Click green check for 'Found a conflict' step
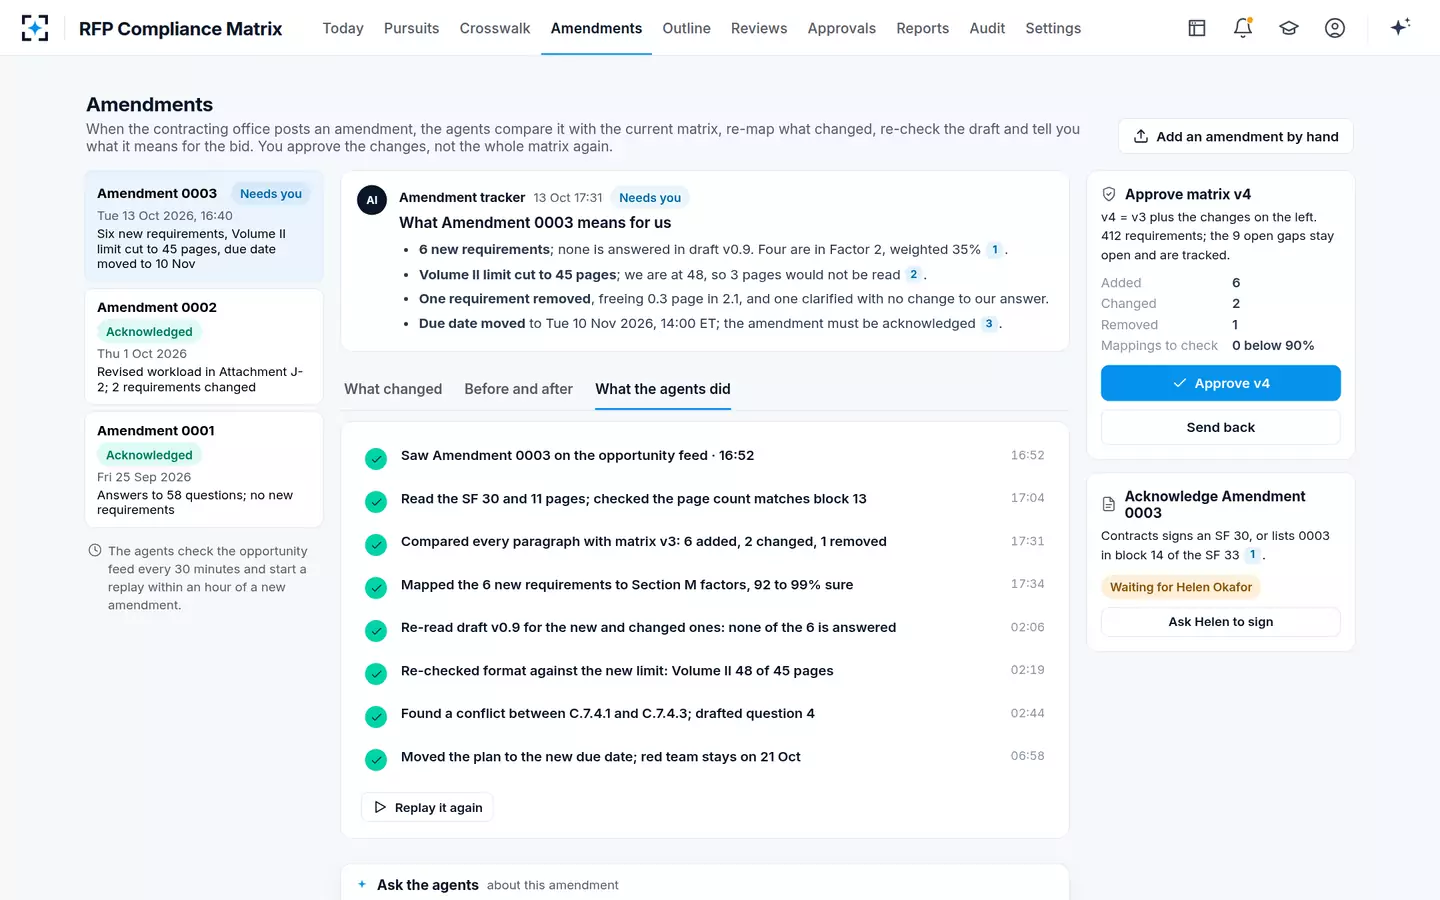1440x900 pixels. [376, 716]
